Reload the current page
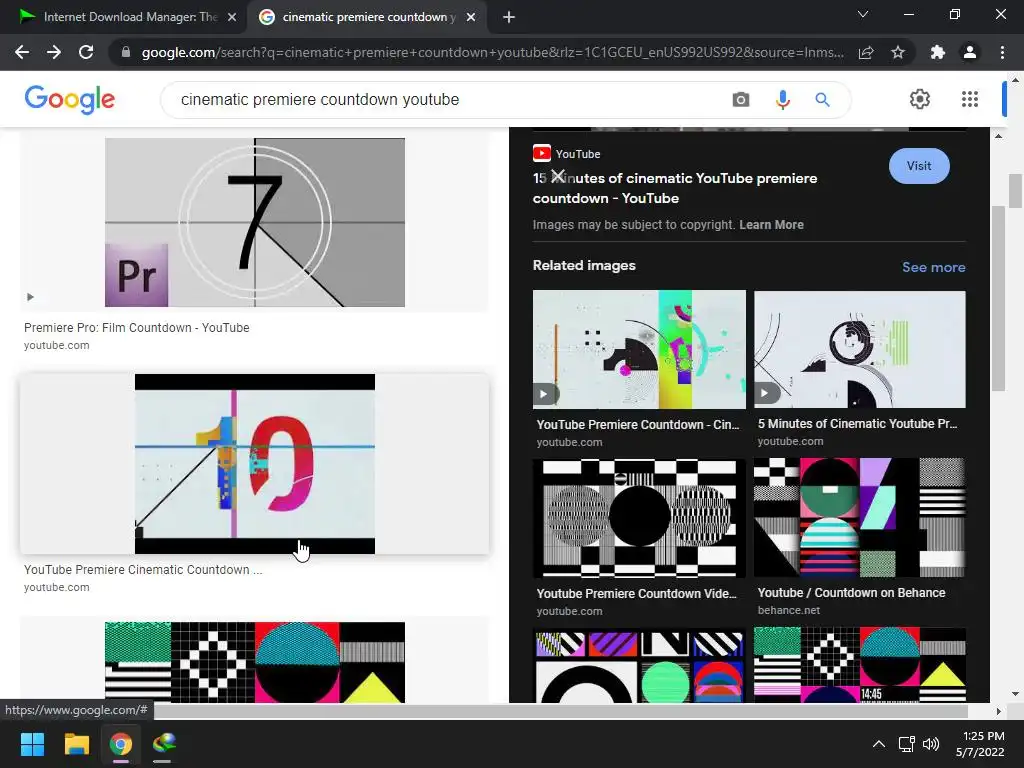This screenshot has width=1024, height=768. (86, 52)
